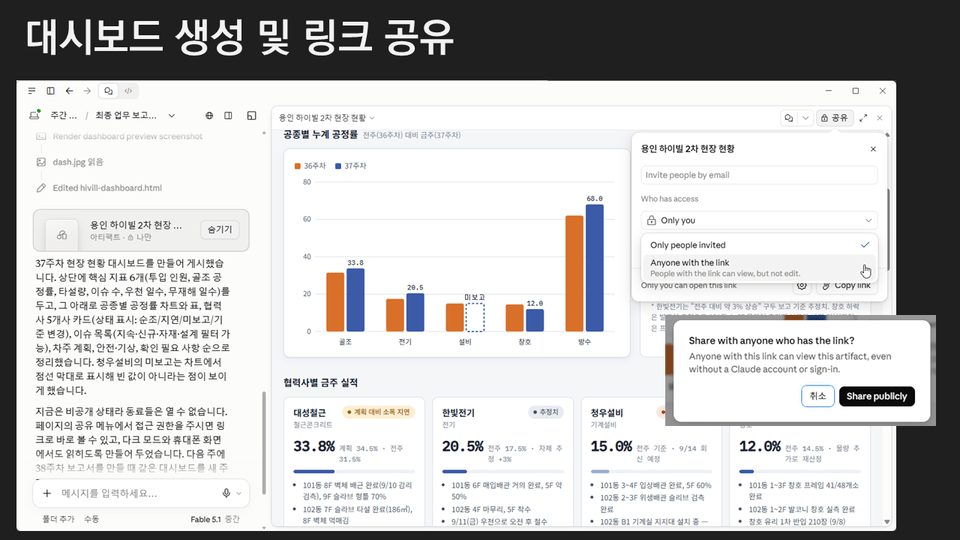The height and width of the screenshot is (540, 960).
Task: Go back with the left arrow
Action: click(69, 91)
